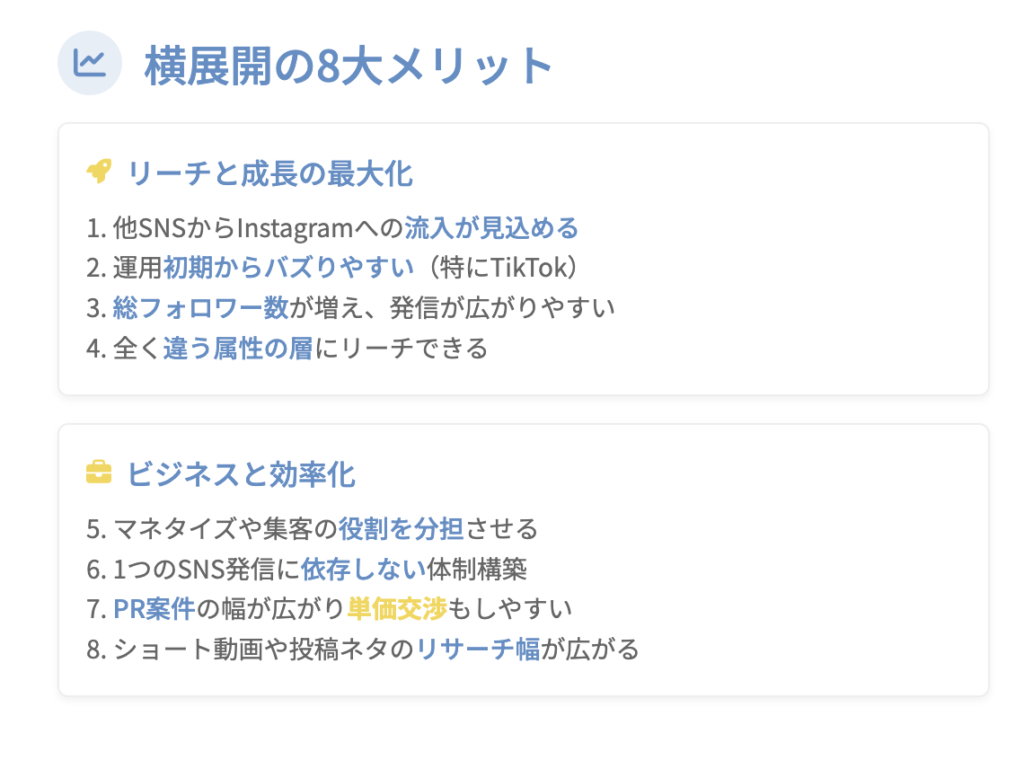Click the yellow rocket icon

pos(98,172)
